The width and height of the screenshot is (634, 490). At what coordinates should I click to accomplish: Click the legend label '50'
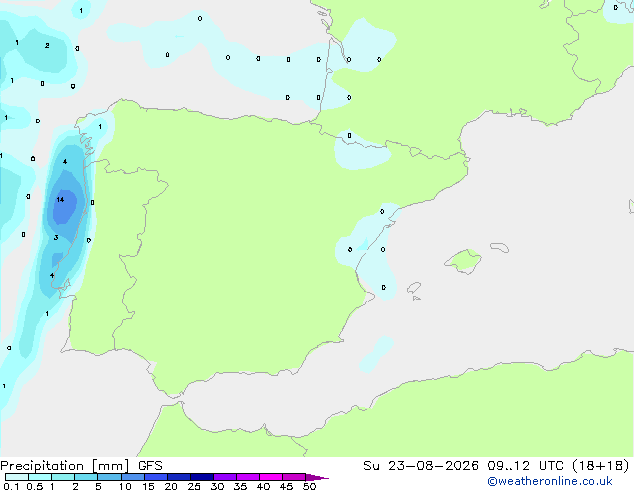pyautogui.click(x=309, y=486)
